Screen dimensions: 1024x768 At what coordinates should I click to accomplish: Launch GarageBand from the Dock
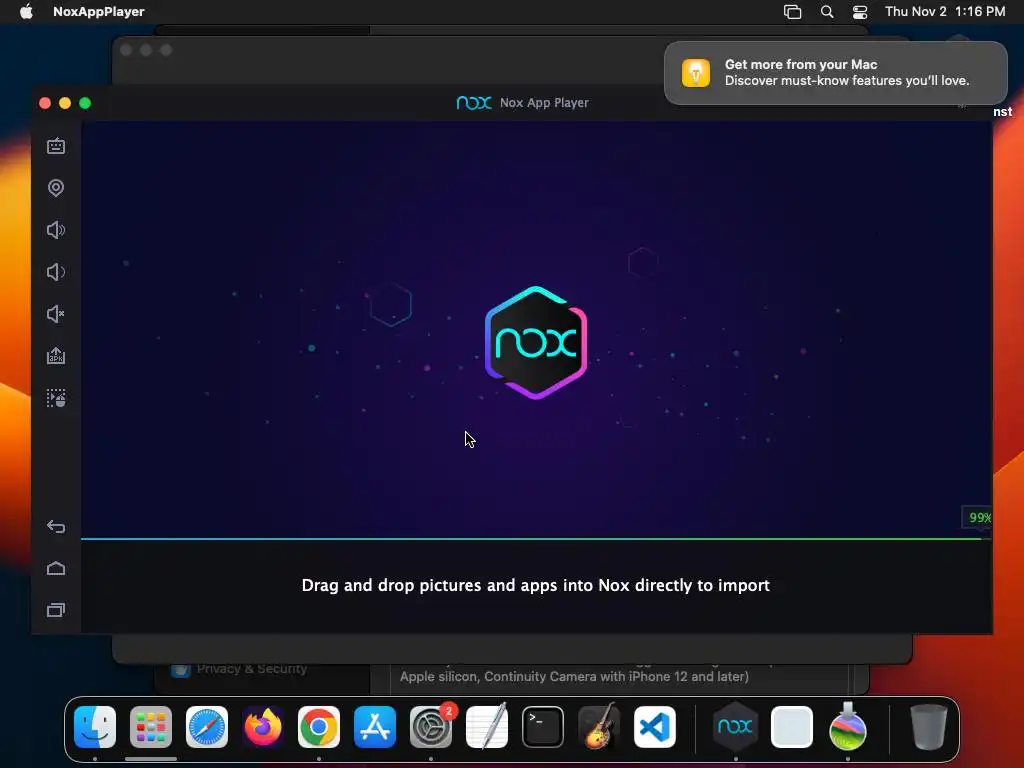[599, 727]
